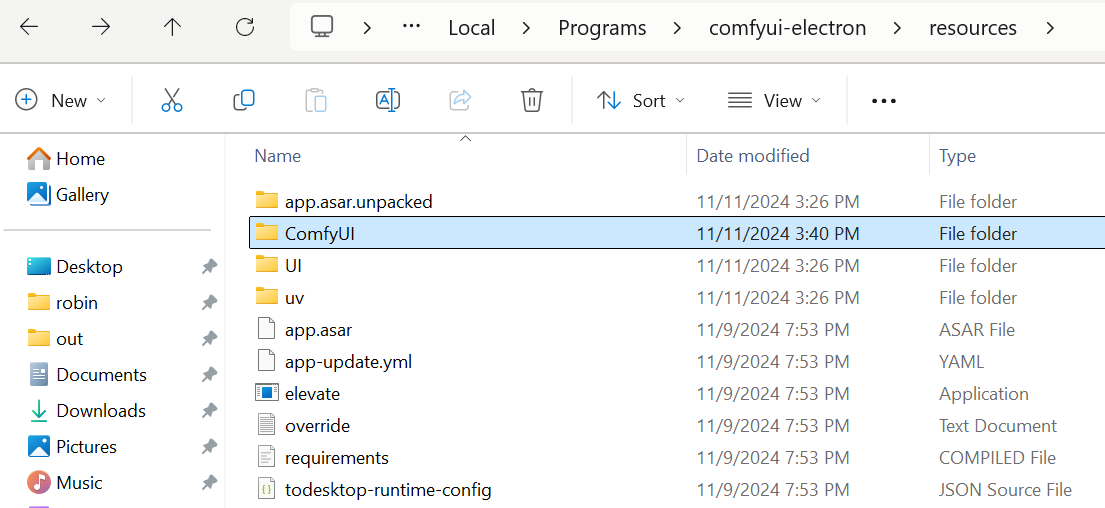Screen dimensions: 1105x508
Task: Open the New item dropdown
Action: point(61,100)
